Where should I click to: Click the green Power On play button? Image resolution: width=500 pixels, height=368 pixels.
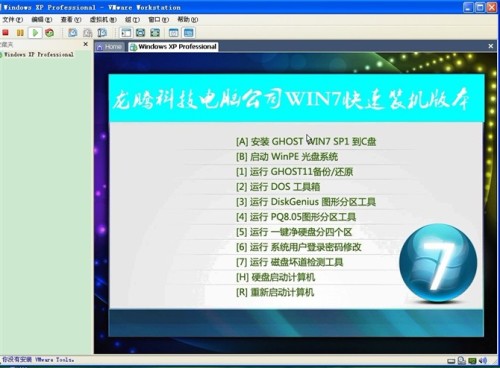click(x=35, y=33)
